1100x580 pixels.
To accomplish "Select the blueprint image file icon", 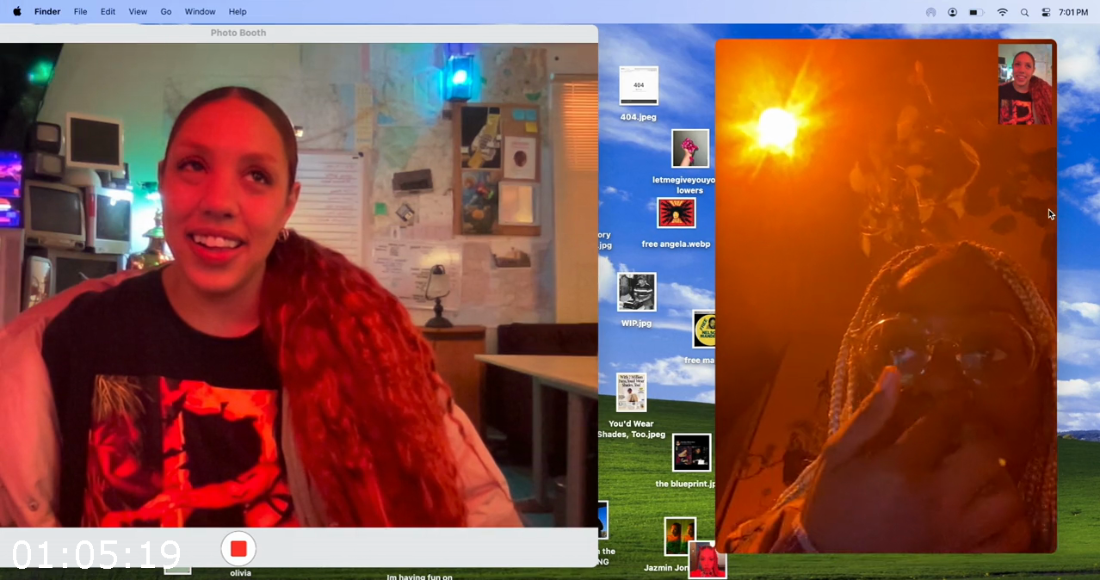I will coord(692,452).
